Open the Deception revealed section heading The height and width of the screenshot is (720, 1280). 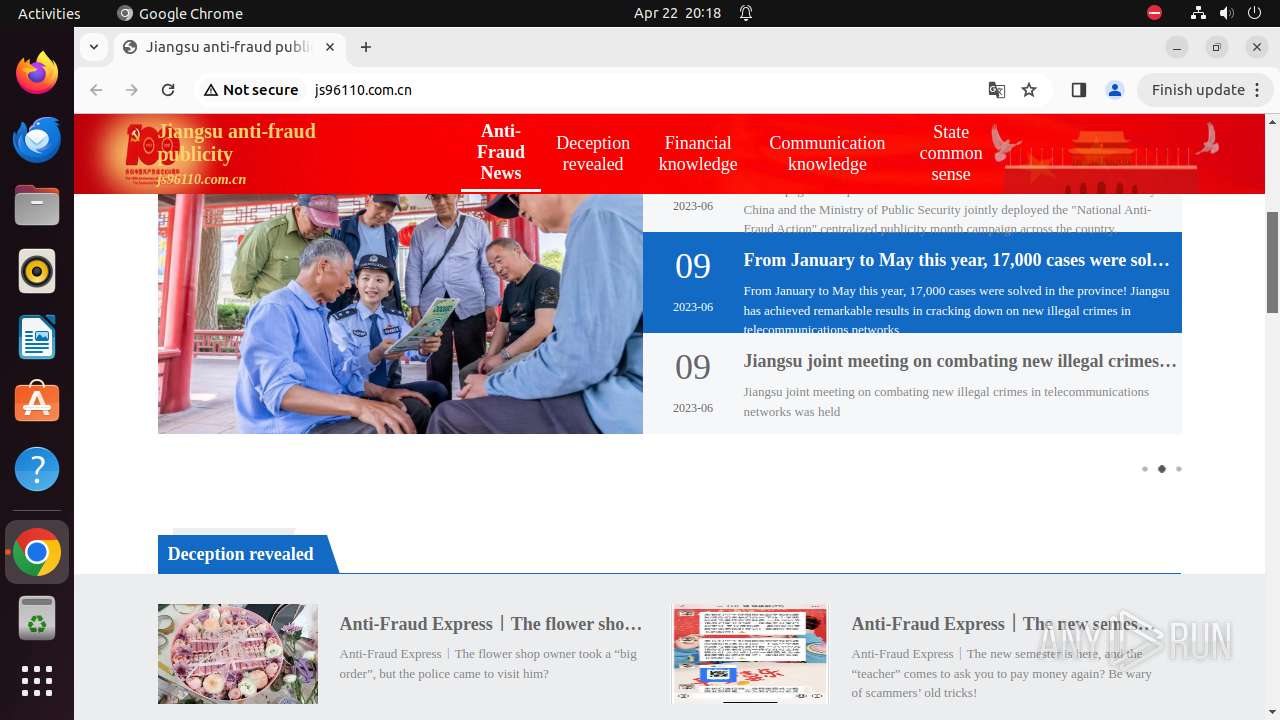(x=241, y=554)
